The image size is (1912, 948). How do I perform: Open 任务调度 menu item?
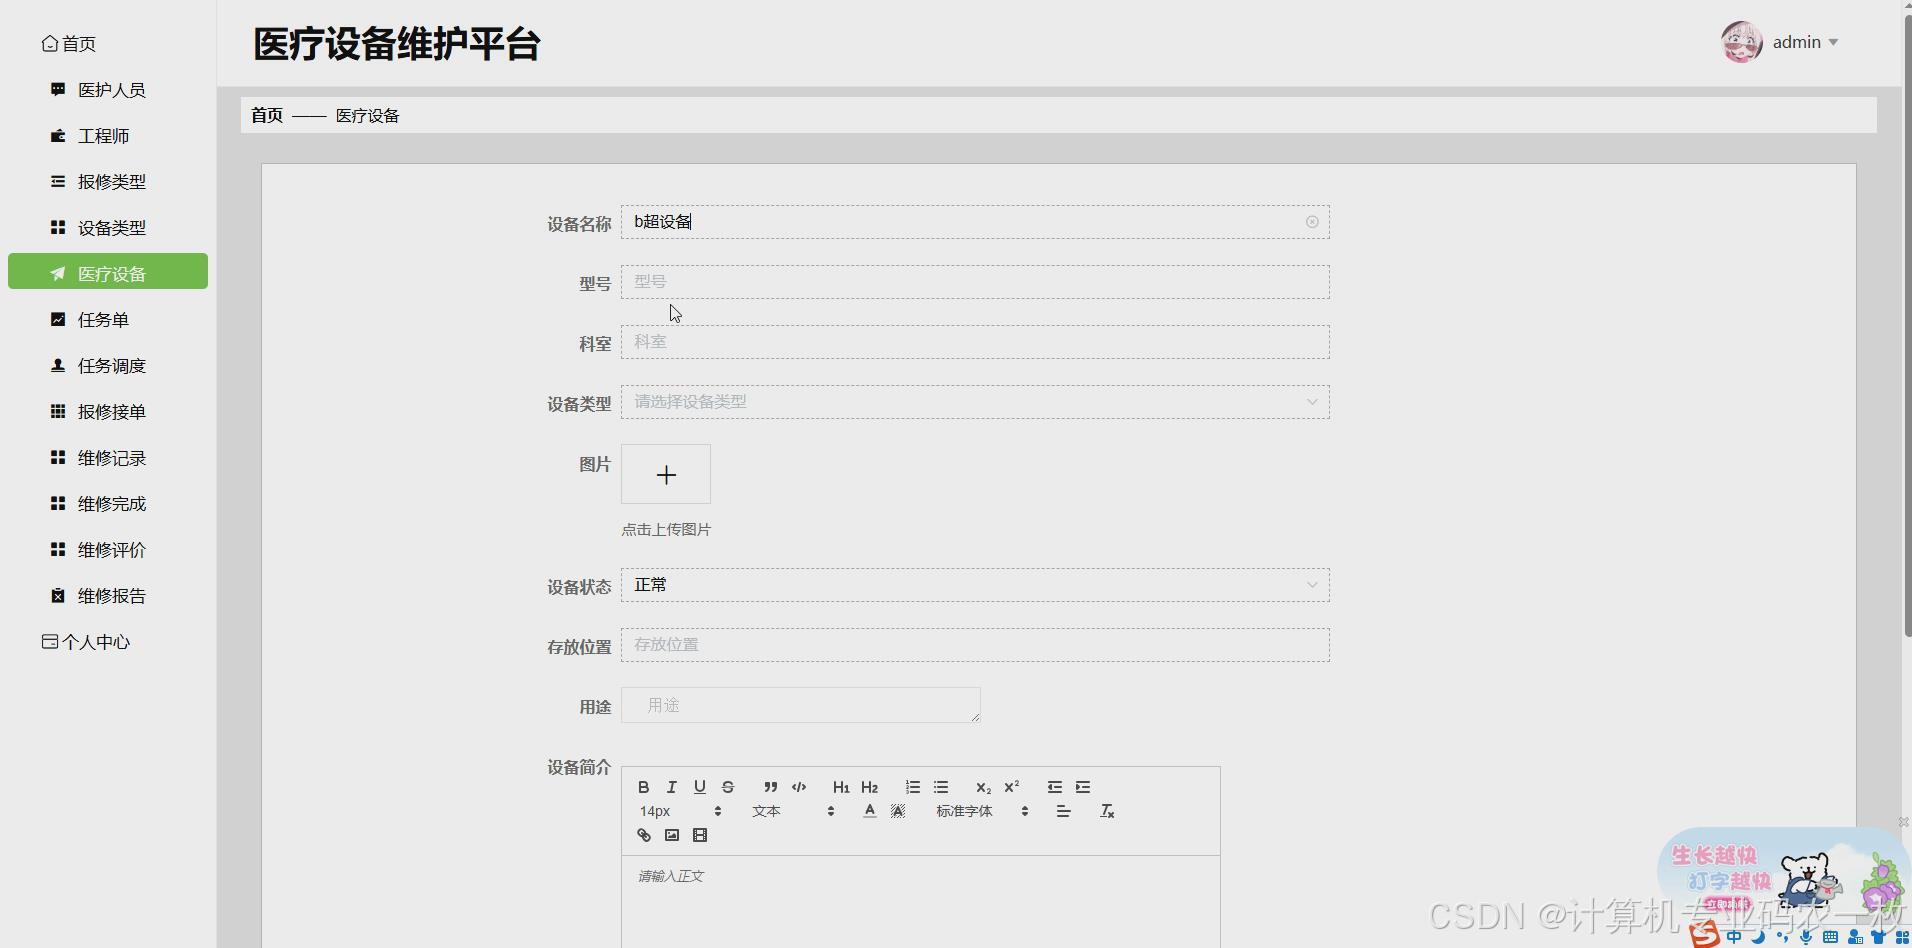[x=108, y=366]
